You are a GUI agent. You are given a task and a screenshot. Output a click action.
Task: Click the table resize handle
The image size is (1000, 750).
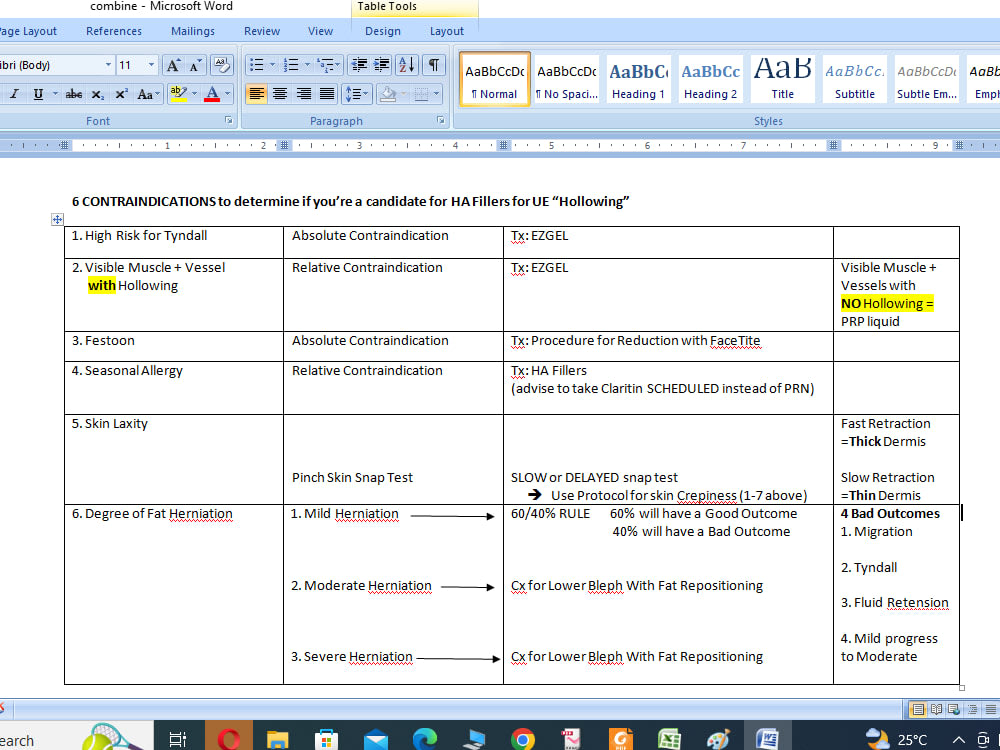(962, 688)
